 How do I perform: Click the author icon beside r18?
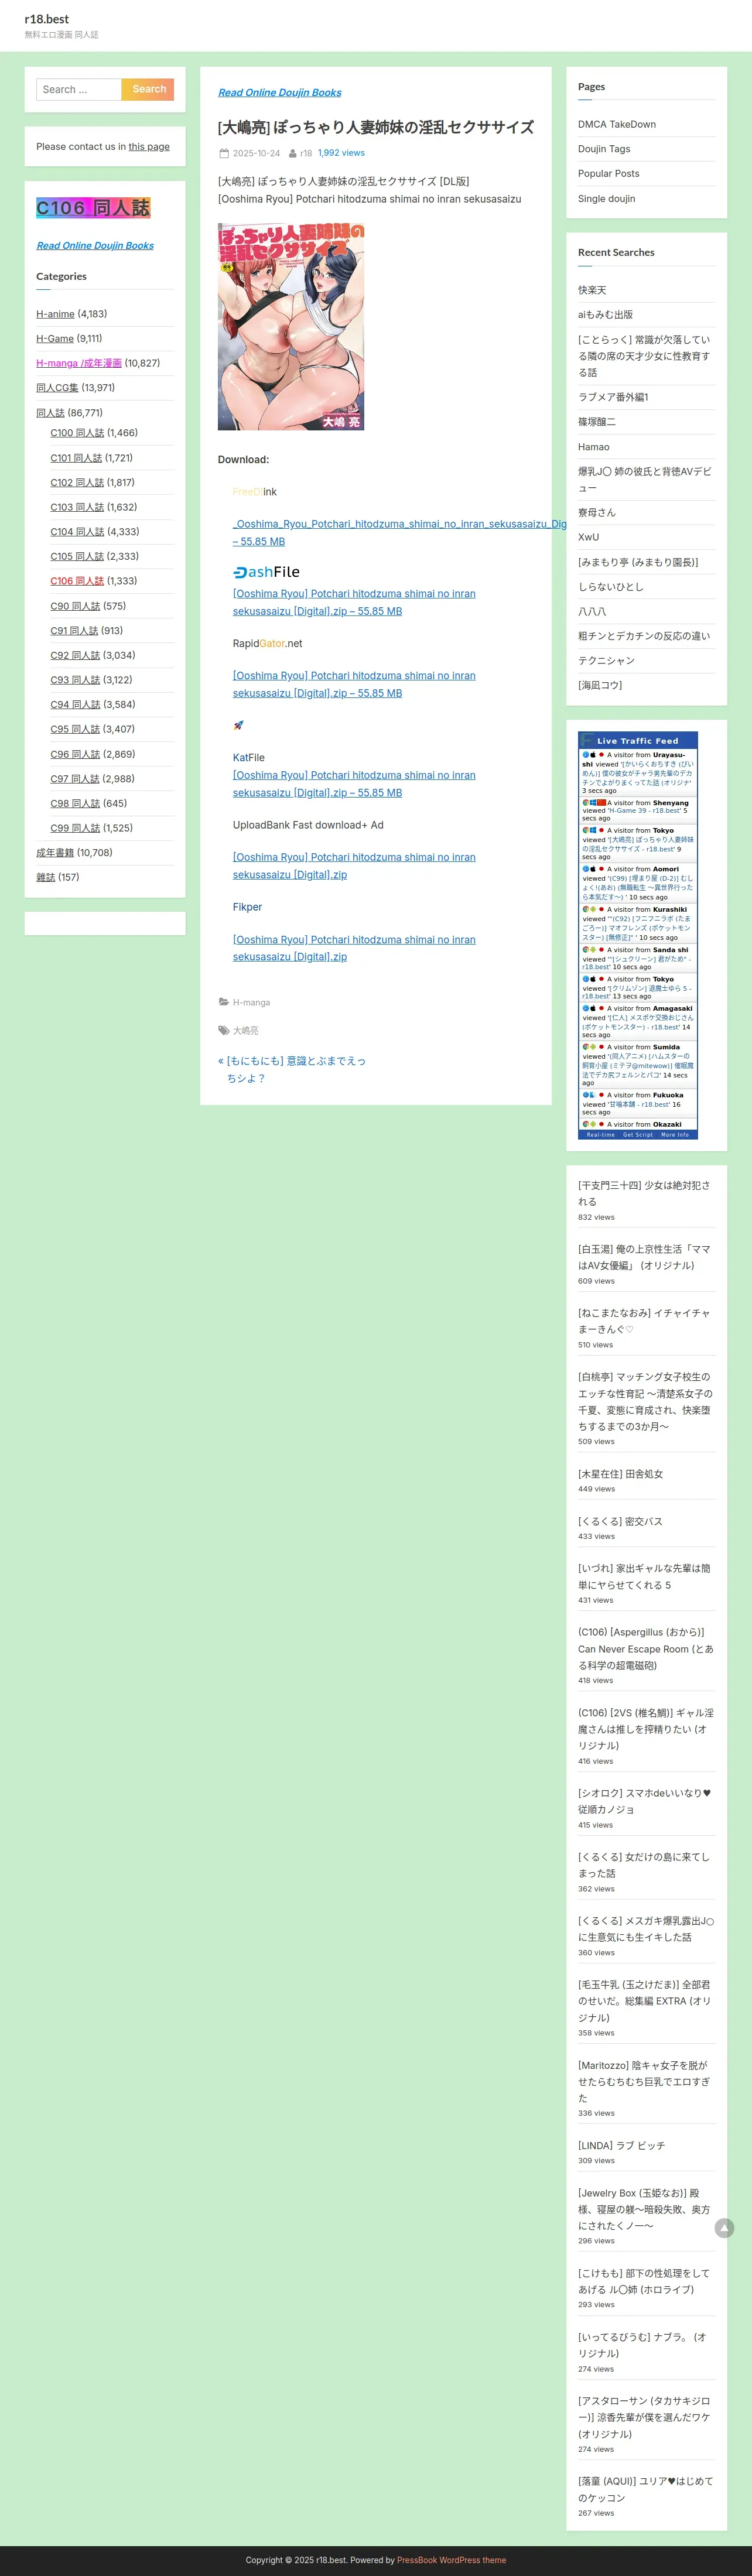pyautogui.click(x=292, y=153)
